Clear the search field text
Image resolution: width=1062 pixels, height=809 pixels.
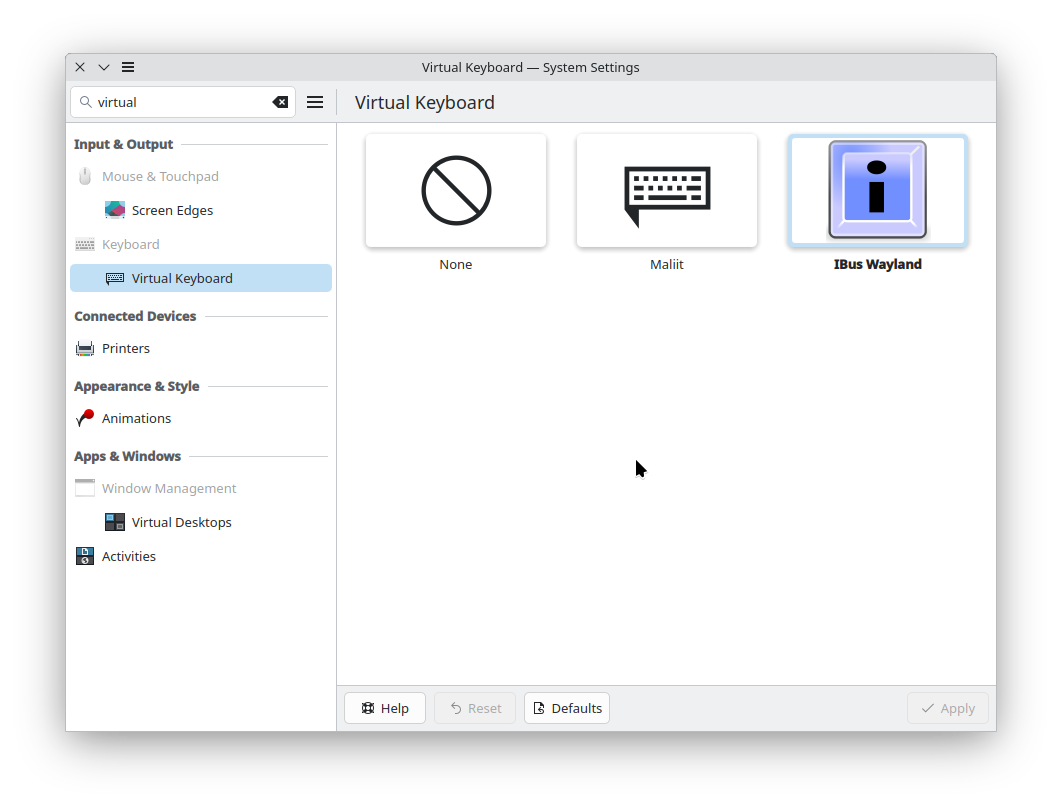(x=279, y=101)
